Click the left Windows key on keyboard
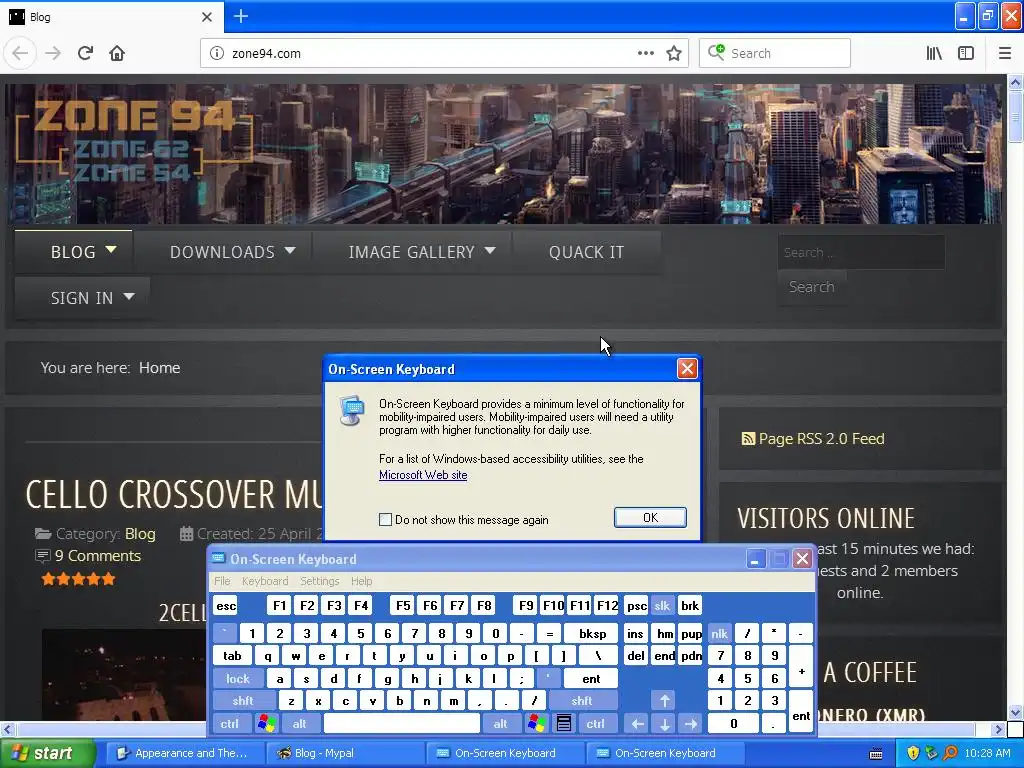This screenshot has height=768, width=1024. [x=266, y=723]
